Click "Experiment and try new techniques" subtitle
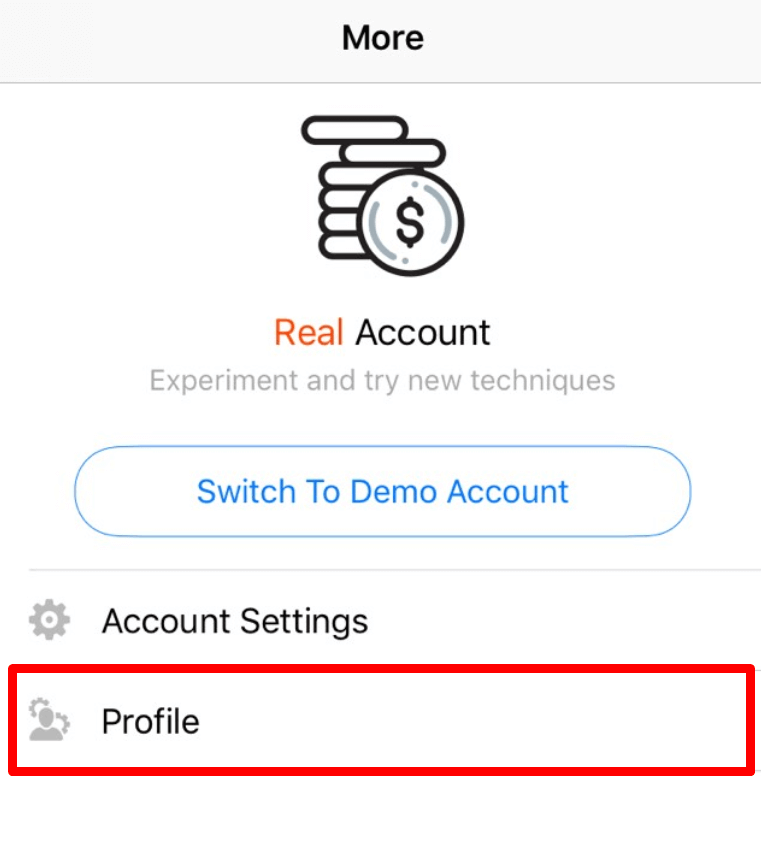Viewport: 761px width, 858px height. point(382,380)
